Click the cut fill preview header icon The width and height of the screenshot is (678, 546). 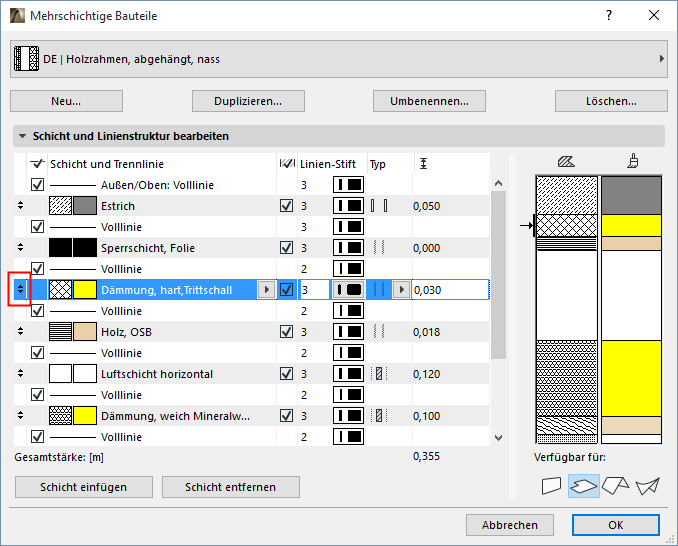pos(566,162)
